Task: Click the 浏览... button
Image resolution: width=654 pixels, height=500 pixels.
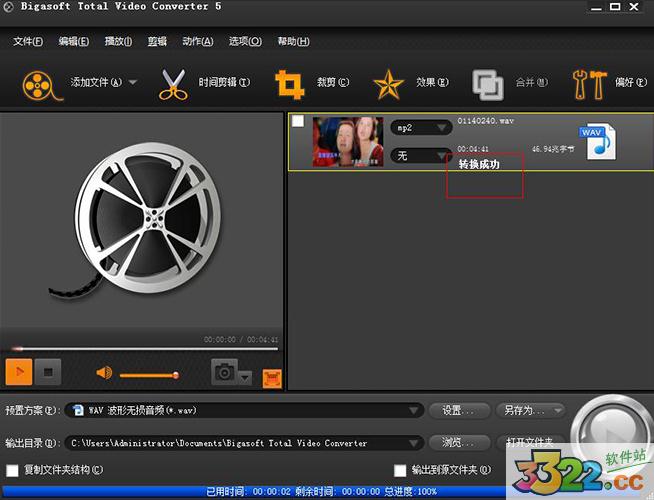Action: click(x=460, y=443)
